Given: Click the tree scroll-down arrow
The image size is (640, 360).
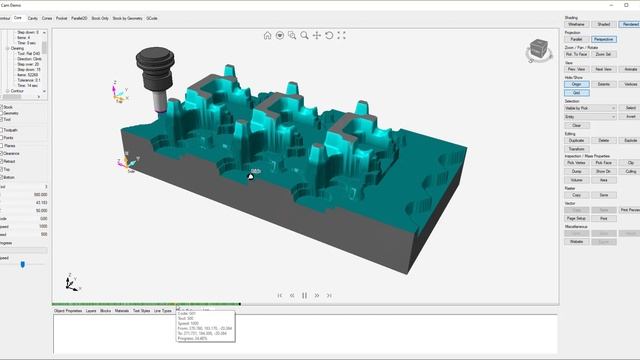Looking at the screenshot, I should (x=44, y=91).
